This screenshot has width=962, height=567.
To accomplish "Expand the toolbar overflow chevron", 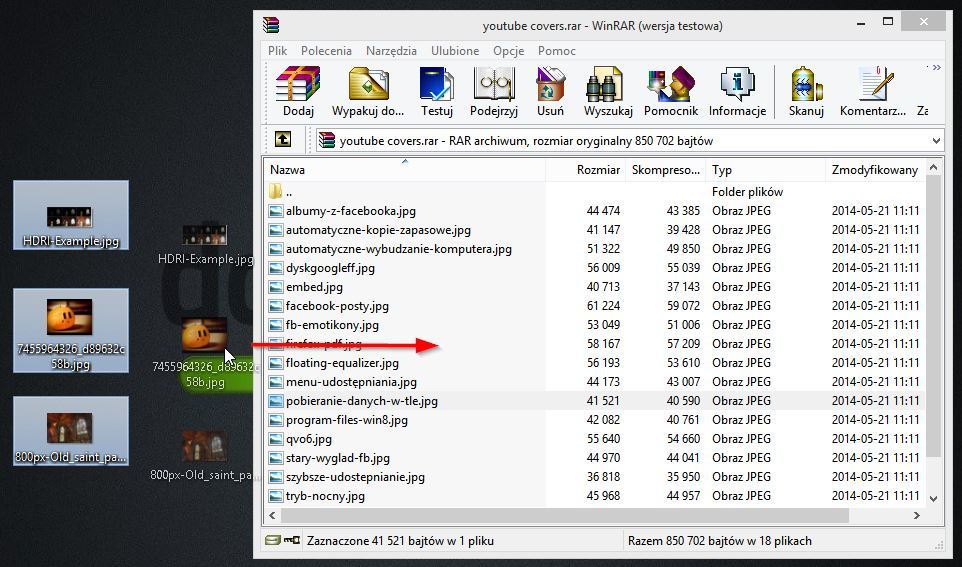I will [x=936, y=68].
